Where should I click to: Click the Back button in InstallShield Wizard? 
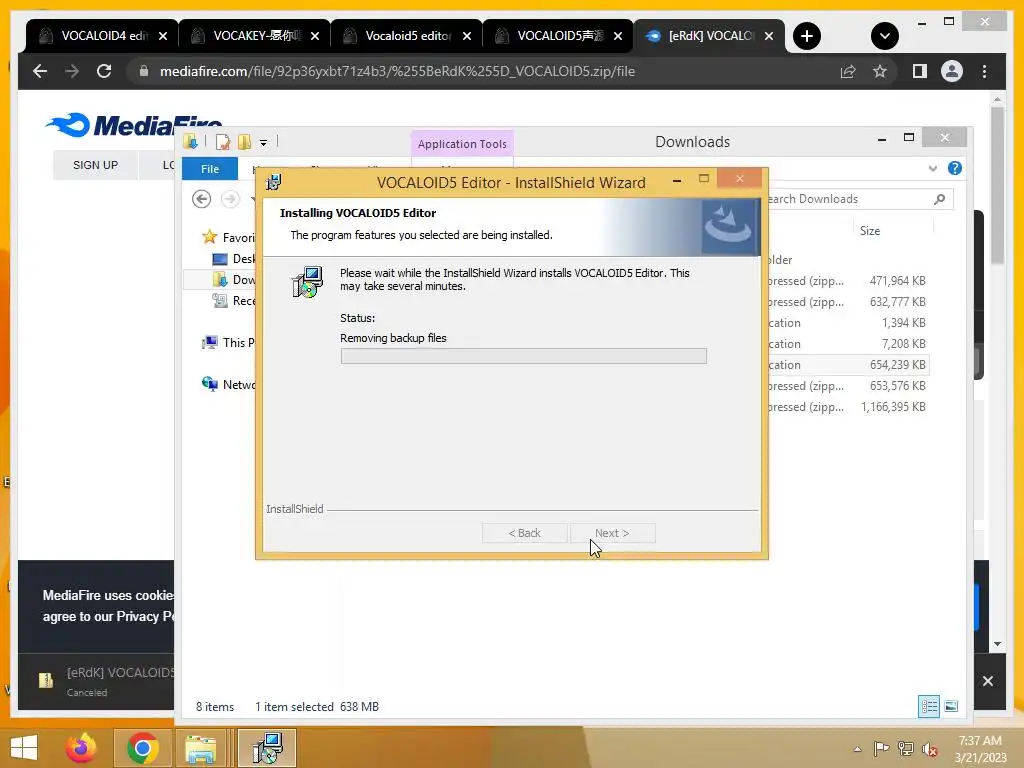point(524,533)
